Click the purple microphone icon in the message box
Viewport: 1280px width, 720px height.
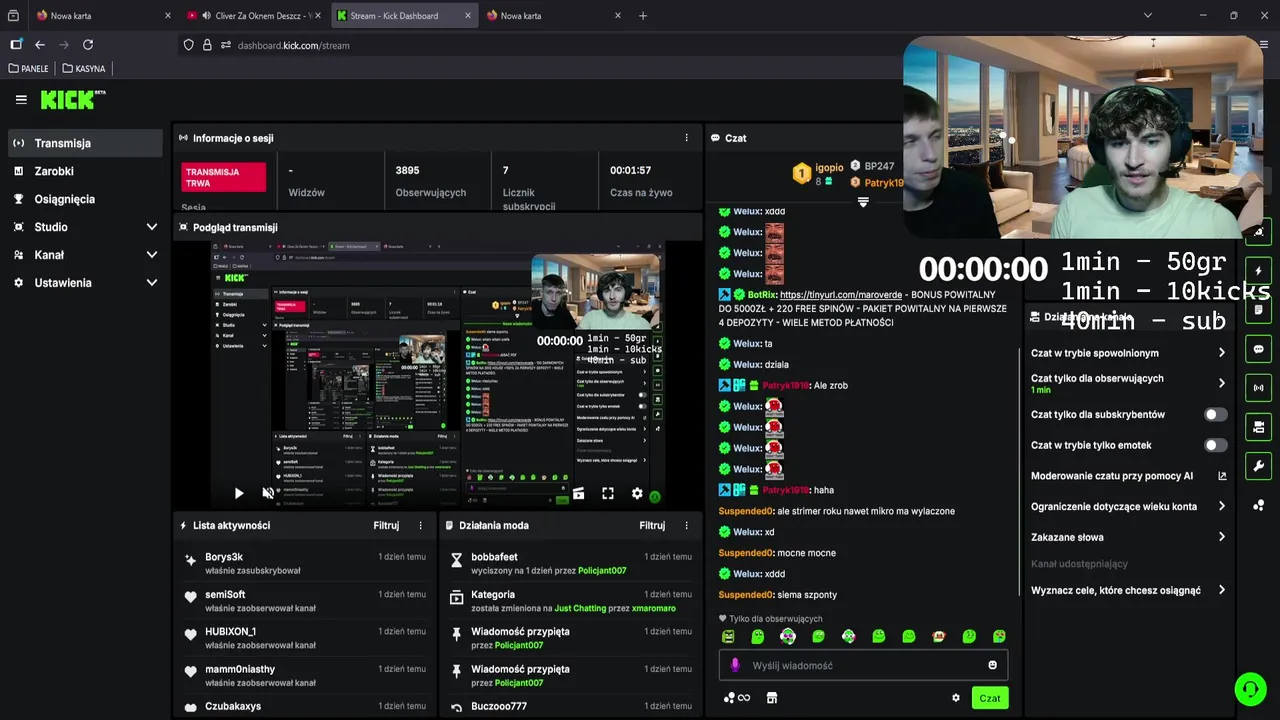pyautogui.click(x=735, y=665)
